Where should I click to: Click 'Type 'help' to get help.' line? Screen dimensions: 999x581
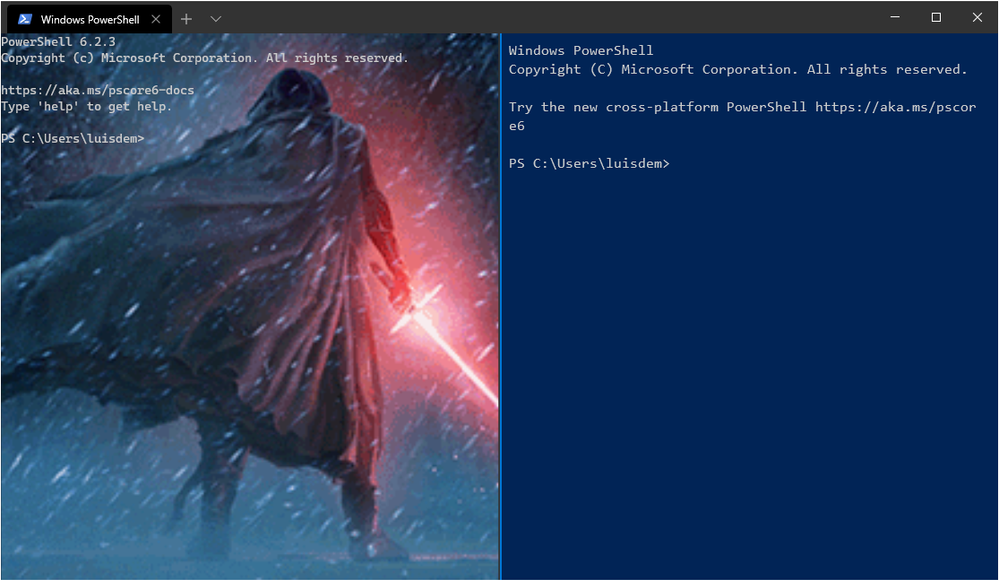[87, 106]
